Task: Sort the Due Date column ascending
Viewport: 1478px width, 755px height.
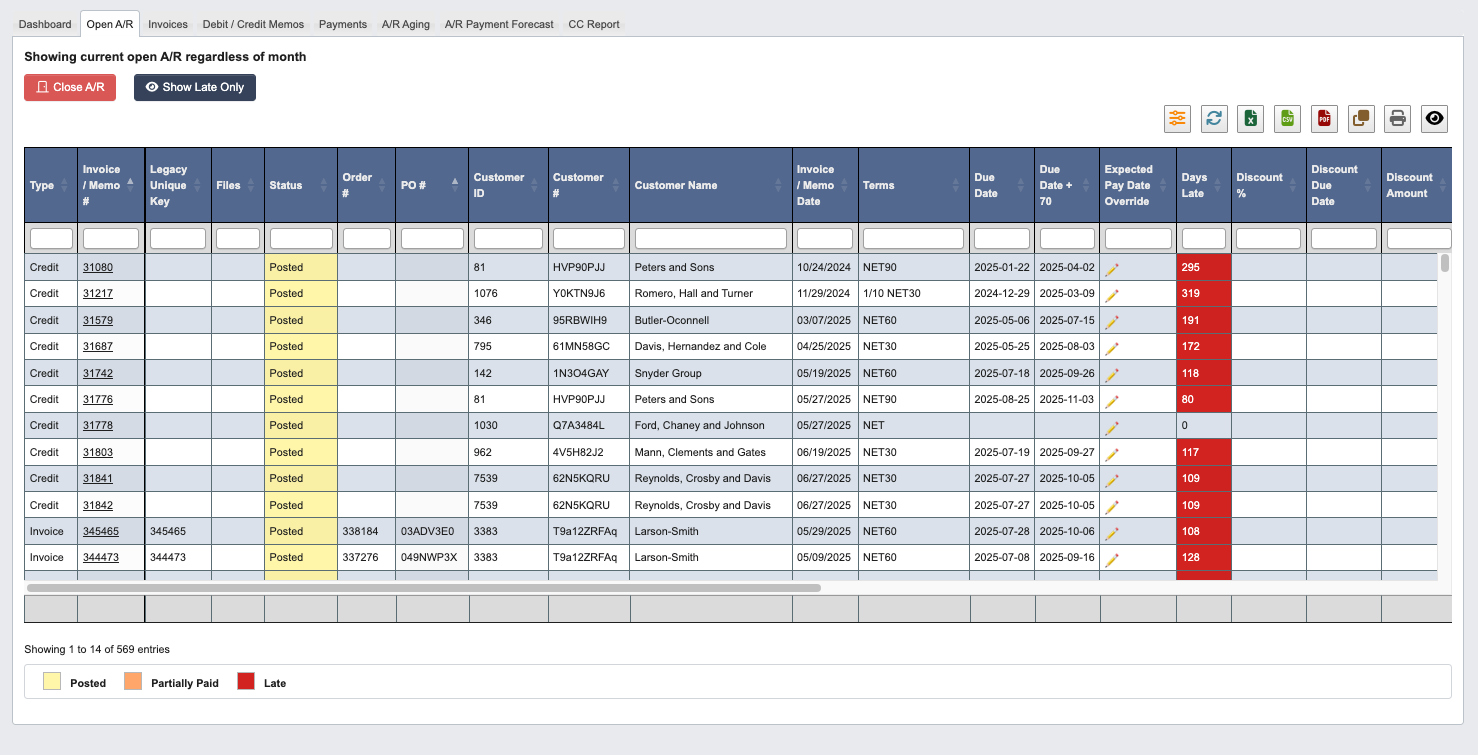Action: (x=1022, y=180)
